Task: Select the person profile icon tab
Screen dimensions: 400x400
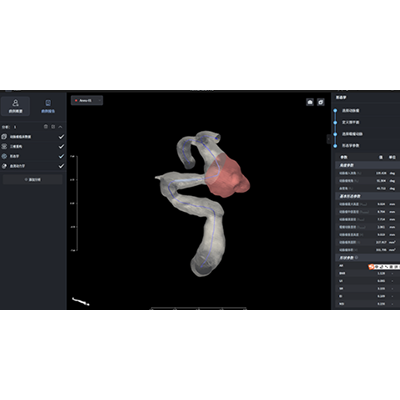Action: pos(15,106)
